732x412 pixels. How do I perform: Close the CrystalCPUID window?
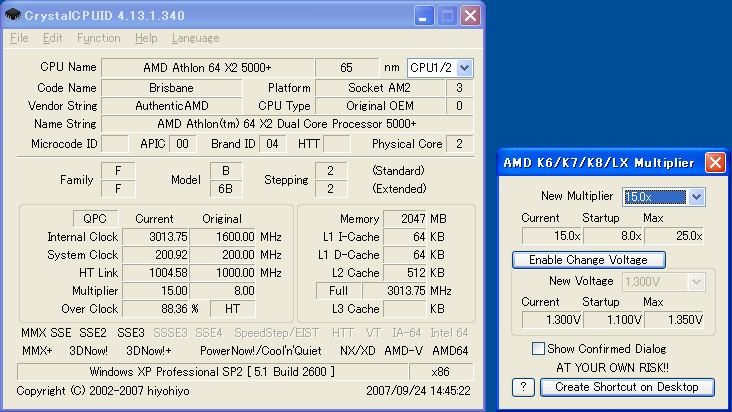tap(468, 15)
